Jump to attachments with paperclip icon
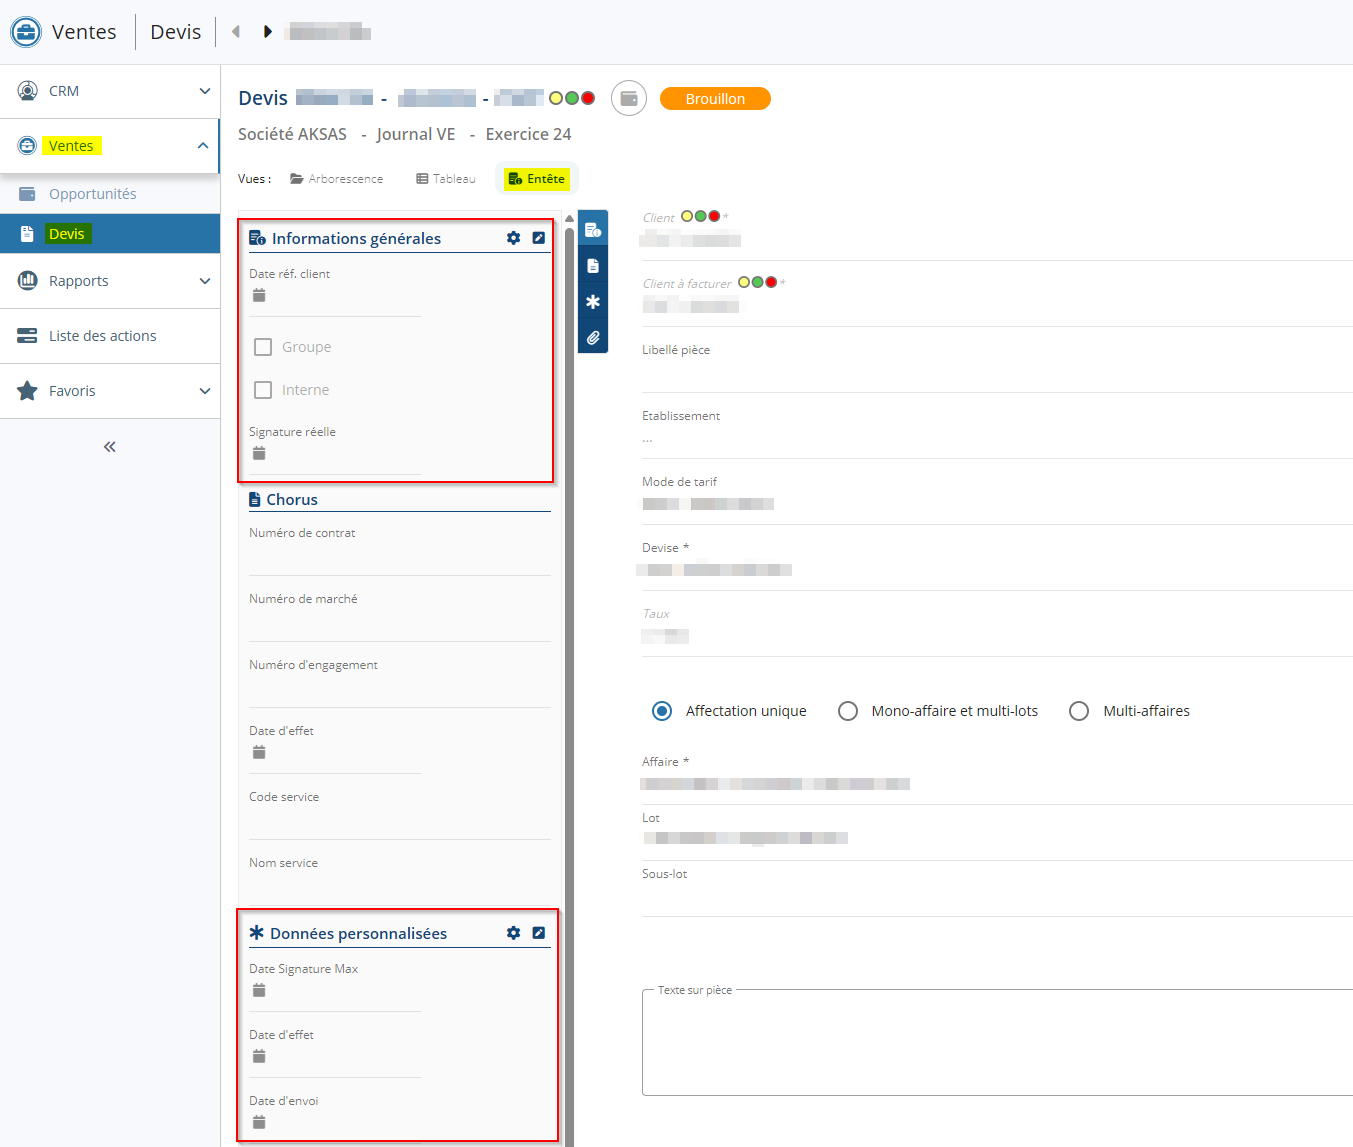The image size is (1353, 1147). click(593, 338)
